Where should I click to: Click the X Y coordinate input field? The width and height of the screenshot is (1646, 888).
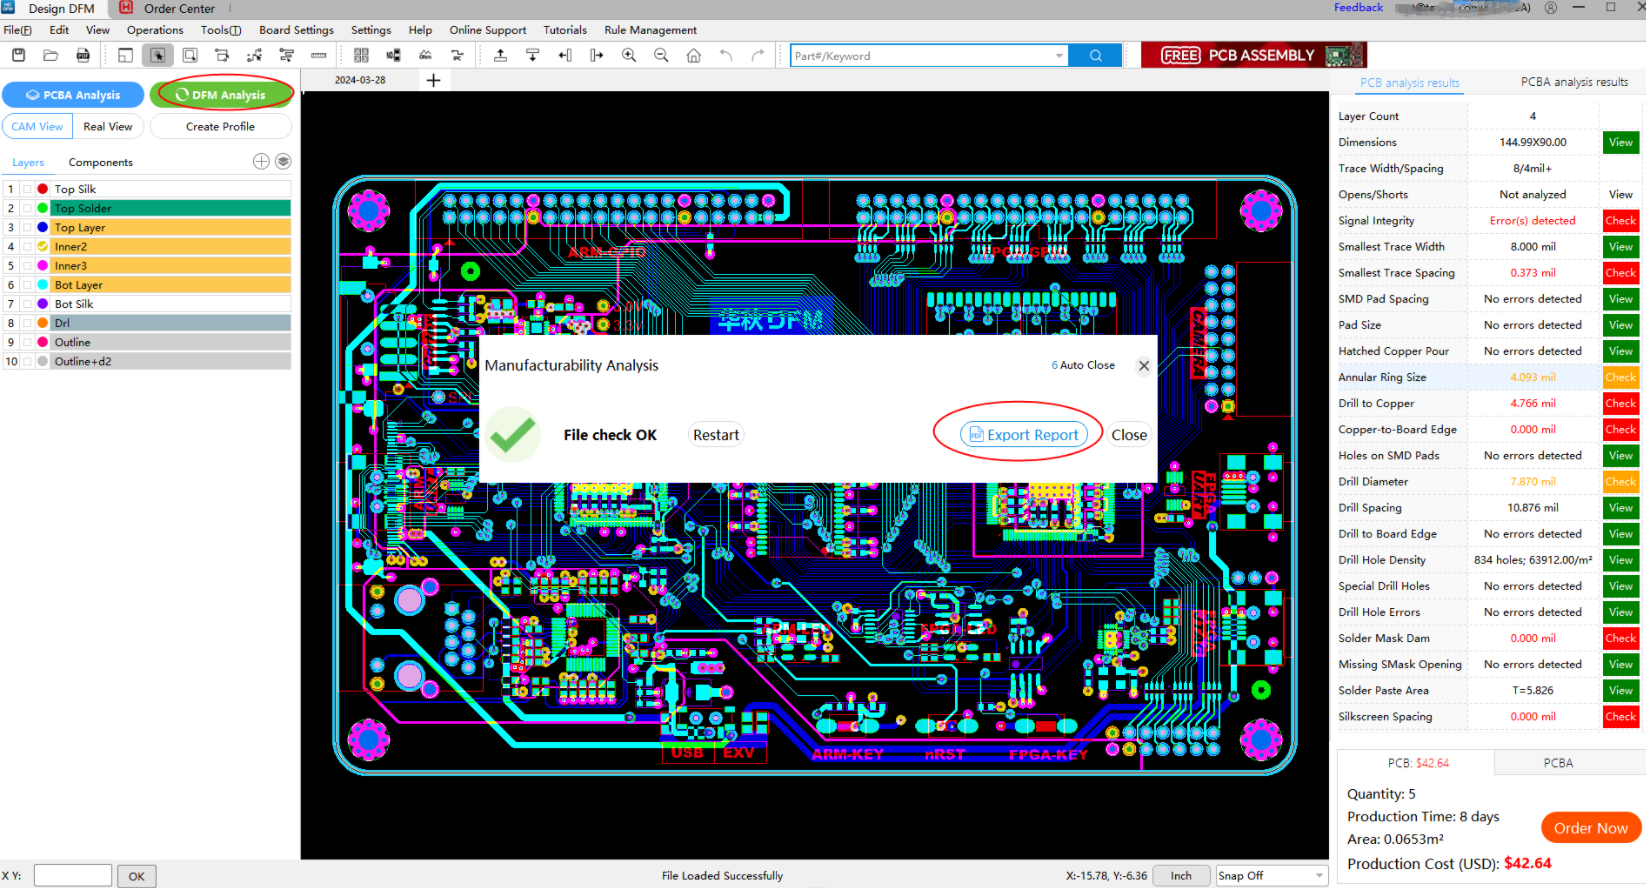(x=73, y=876)
